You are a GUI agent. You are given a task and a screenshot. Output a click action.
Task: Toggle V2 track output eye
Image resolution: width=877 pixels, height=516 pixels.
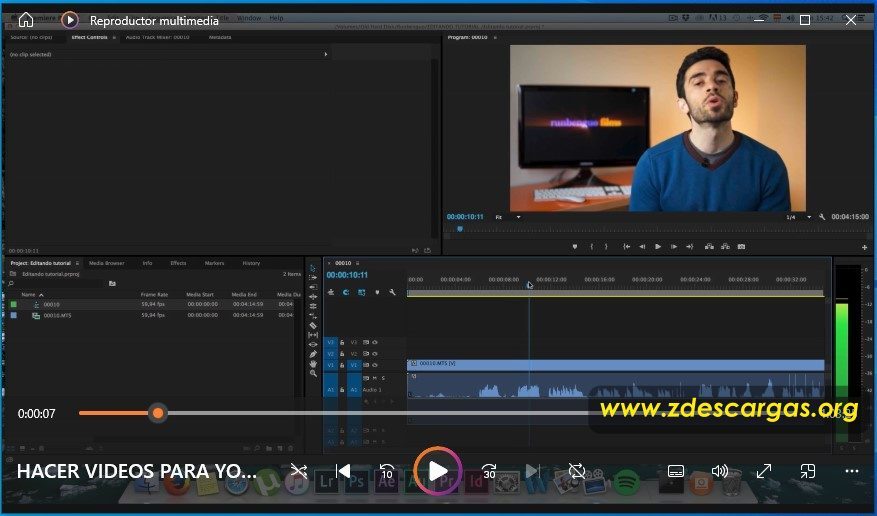pos(375,354)
